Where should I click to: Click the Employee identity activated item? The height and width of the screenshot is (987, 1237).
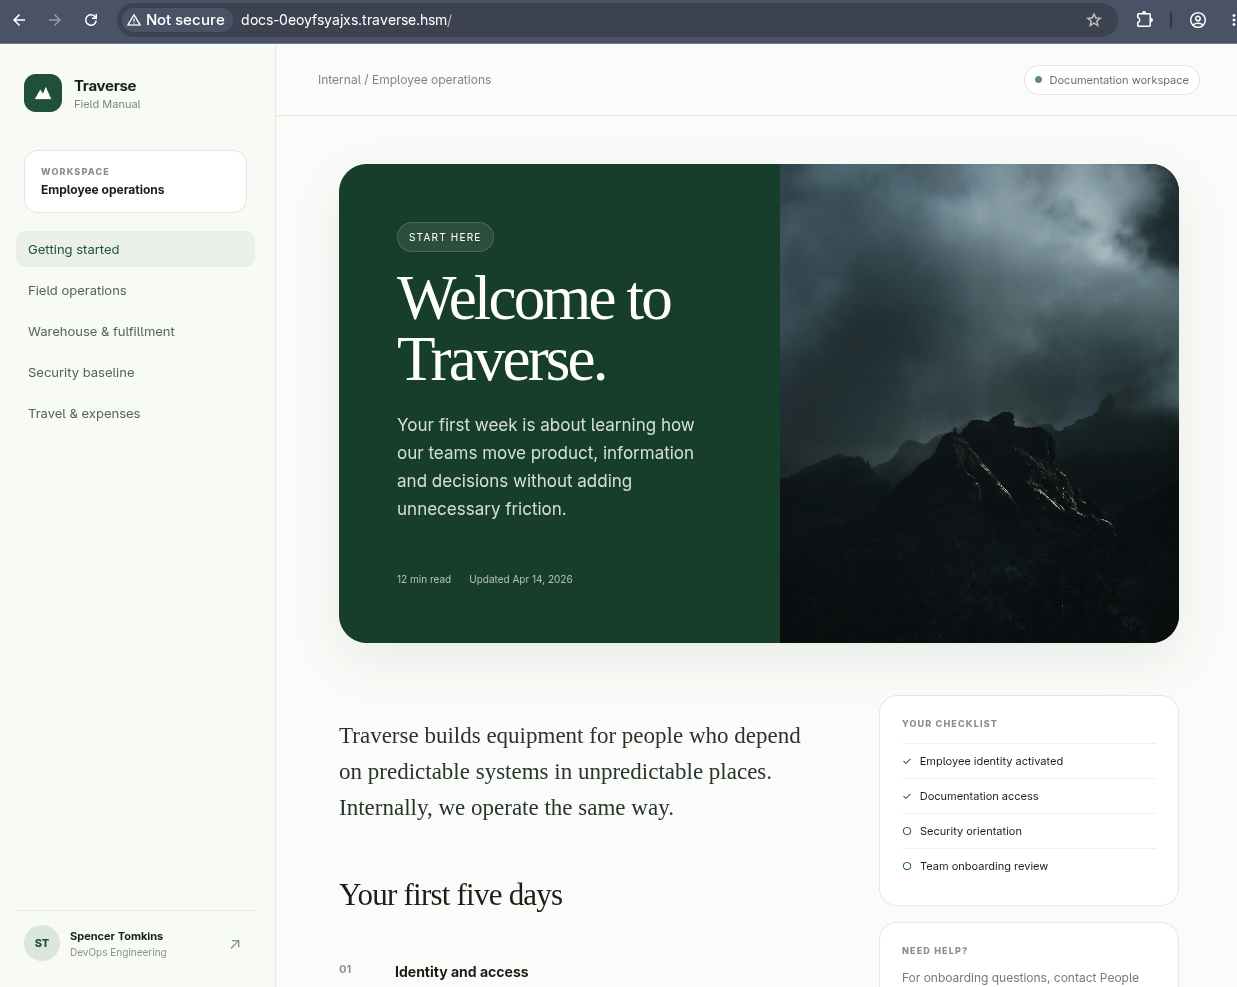pyautogui.click(x=991, y=761)
